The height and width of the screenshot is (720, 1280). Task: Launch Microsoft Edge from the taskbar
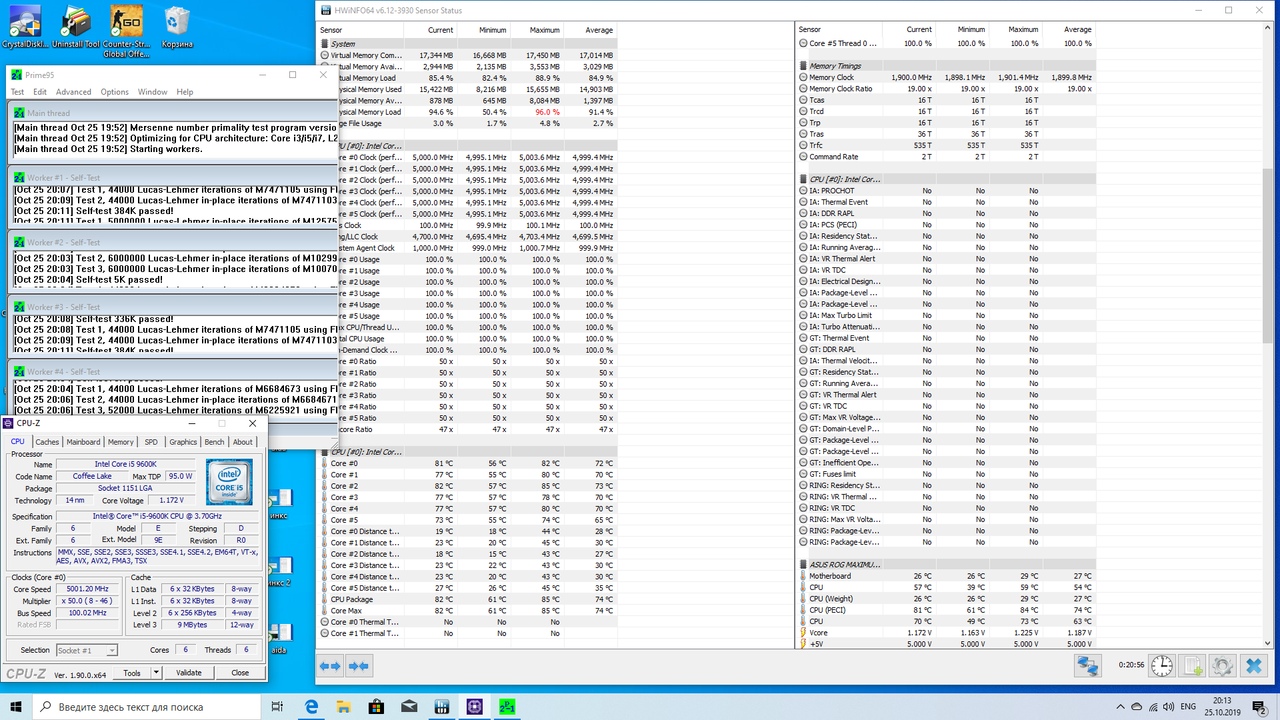311,706
